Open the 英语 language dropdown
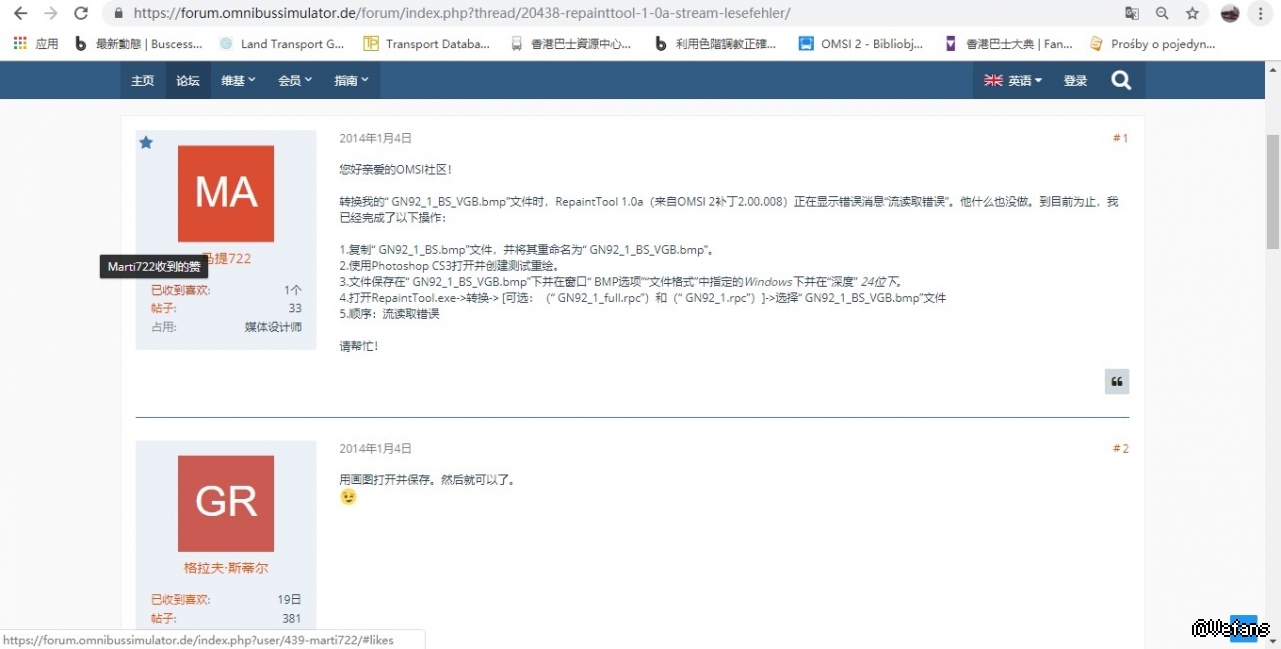 [x=1013, y=80]
